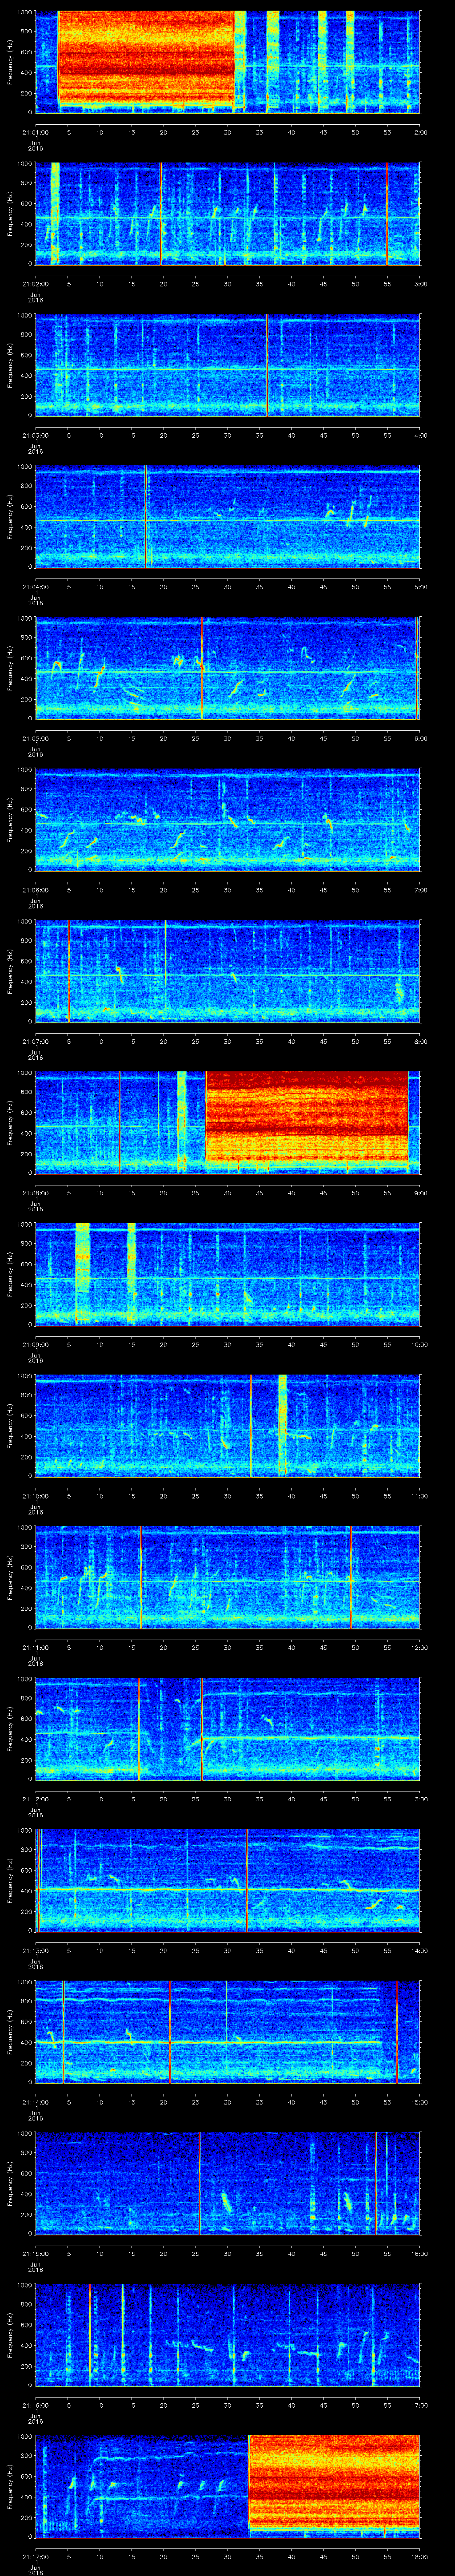Click the 21:12:00 start time label
The width and height of the screenshot is (455, 2576).
(x=35, y=1799)
